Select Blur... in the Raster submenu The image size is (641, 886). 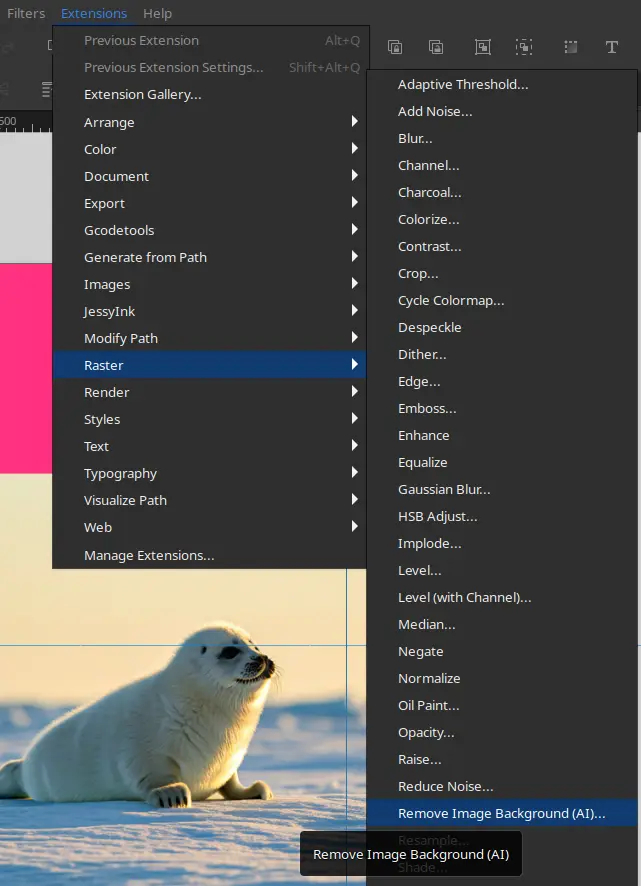click(x=502, y=138)
